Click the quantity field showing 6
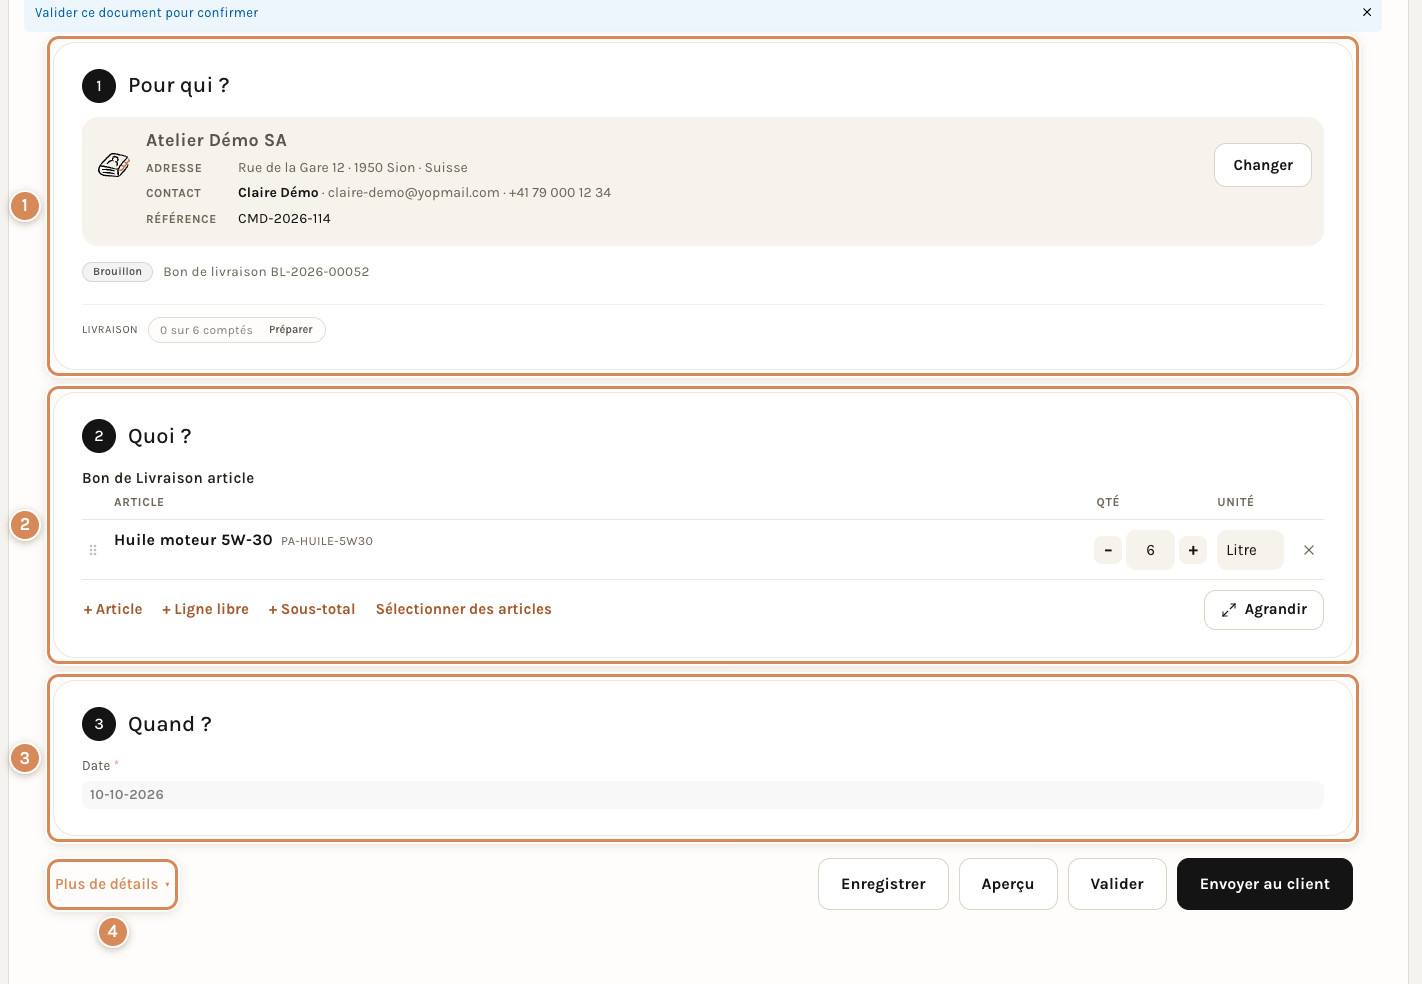Image resolution: width=1422 pixels, height=984 pixels. click(x=1150, y=550)
